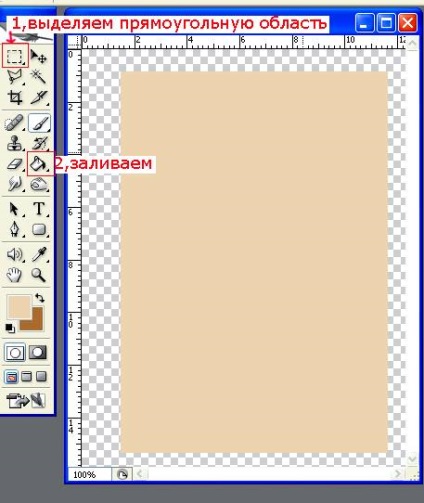Pick the Magic Wand tool
The width and height of the screenshot is (424, 503).
click(38, 76)
